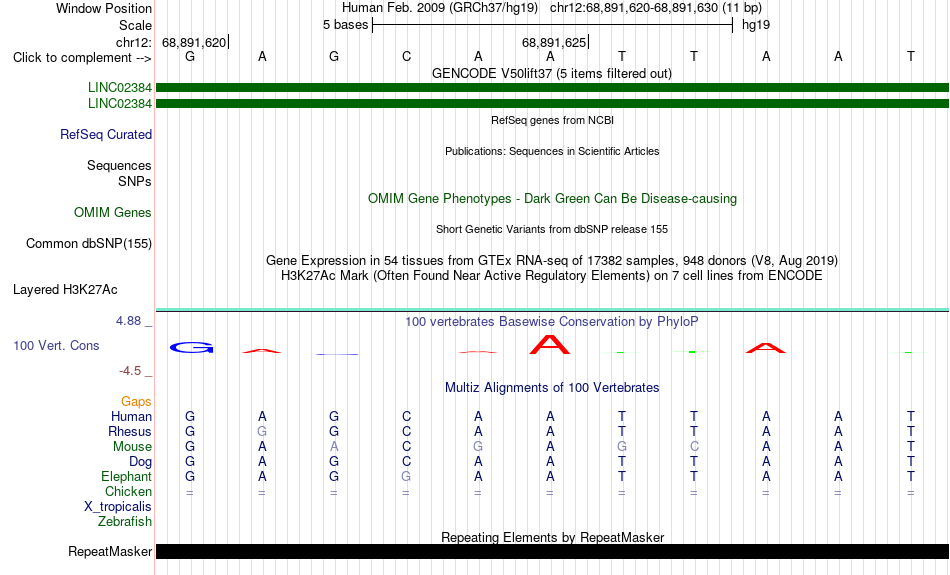Open OMIM Gene Phenotypes track title
The height and width of the screenshot is (575, 950).
(553, 199)
